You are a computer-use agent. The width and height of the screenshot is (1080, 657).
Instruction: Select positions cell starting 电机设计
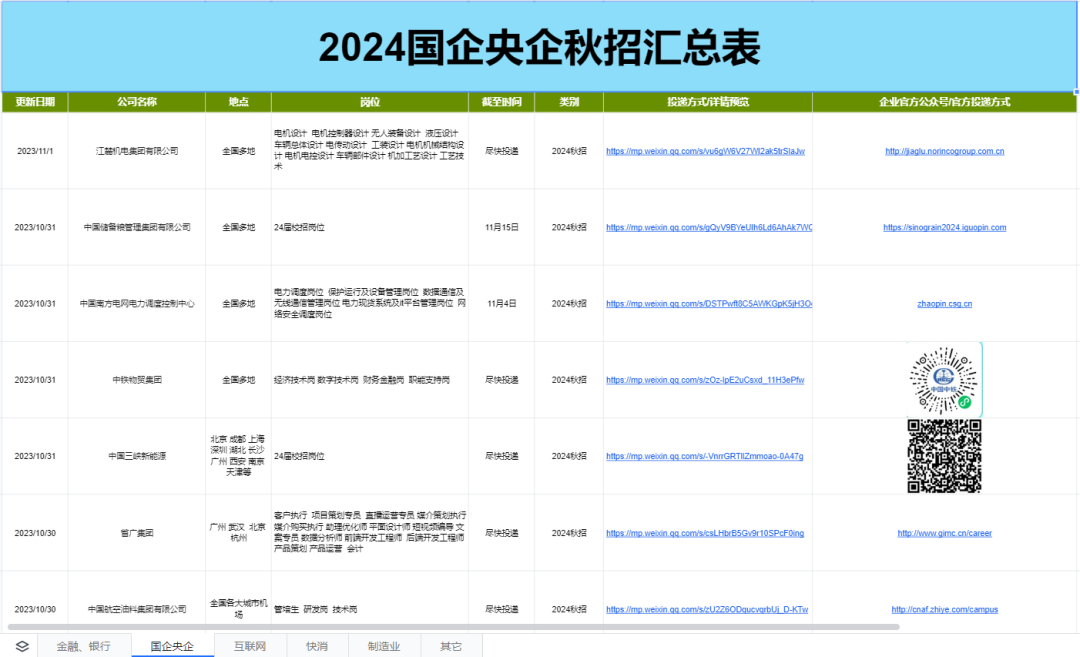coord(370,151)
